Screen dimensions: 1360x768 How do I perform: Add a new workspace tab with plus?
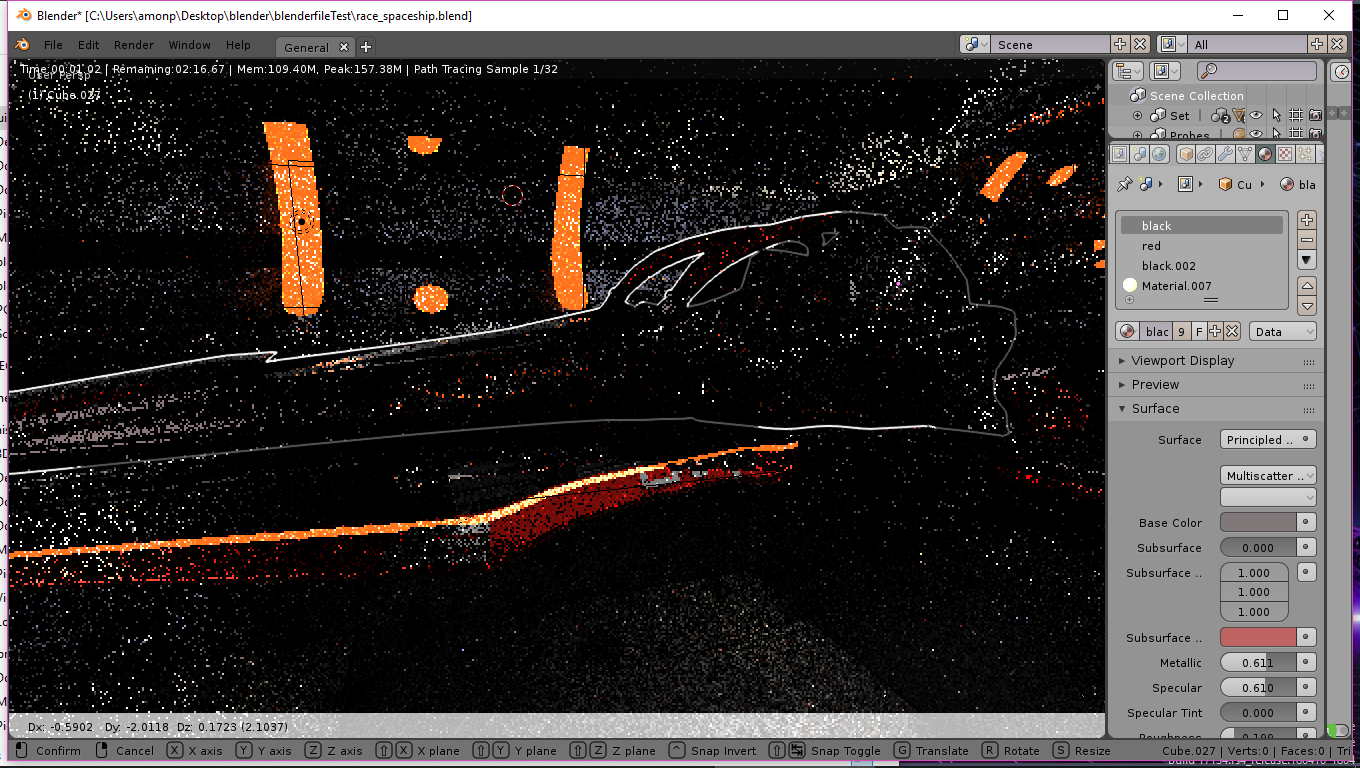(x=366, y=47)
